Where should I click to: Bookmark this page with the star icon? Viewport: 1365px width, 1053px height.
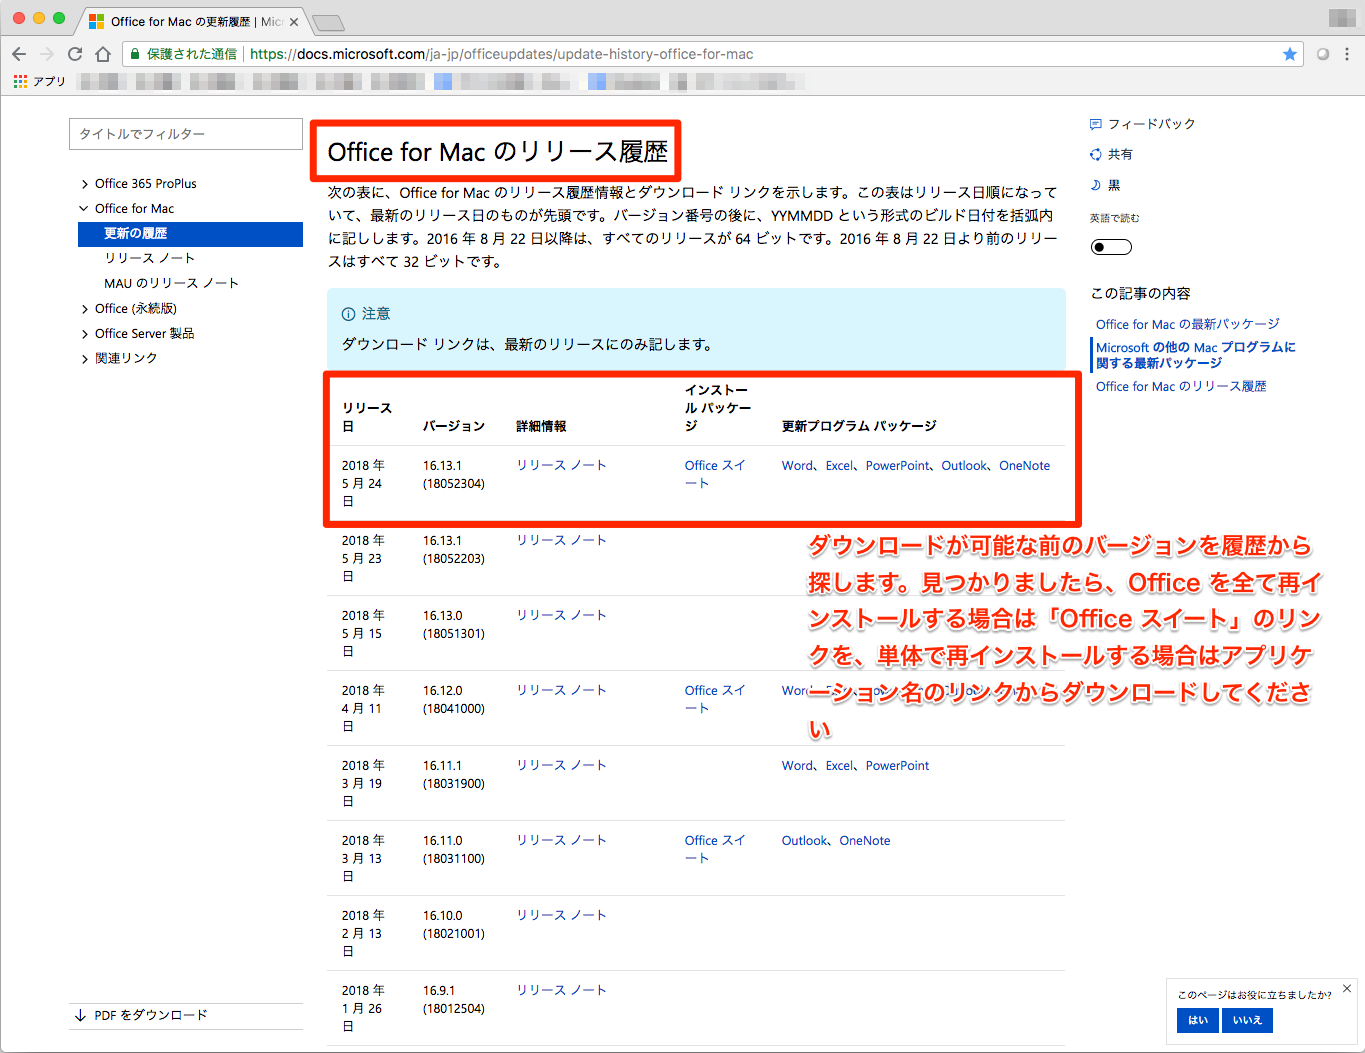pos(1290,54)
